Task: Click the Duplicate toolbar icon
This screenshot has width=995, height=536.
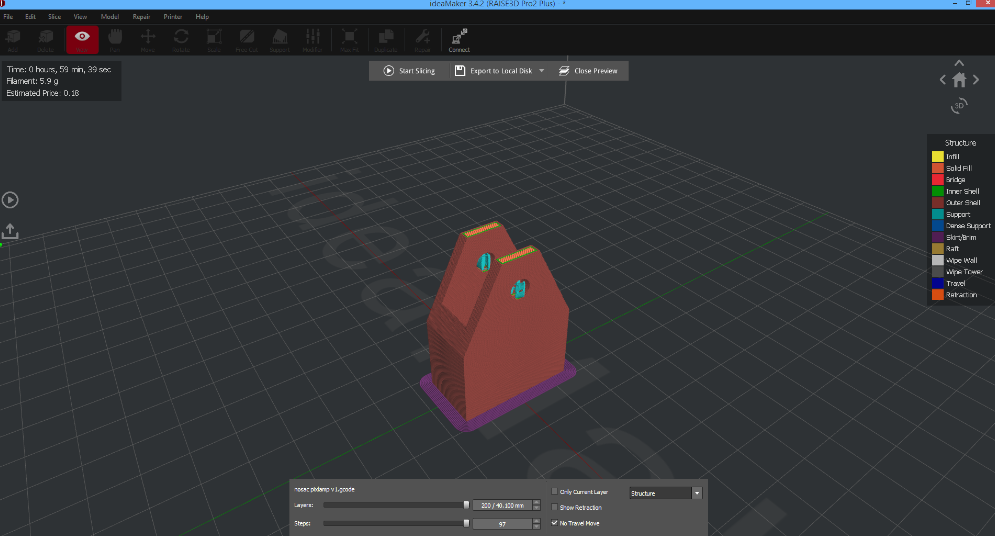Action: tap(386, 39)
